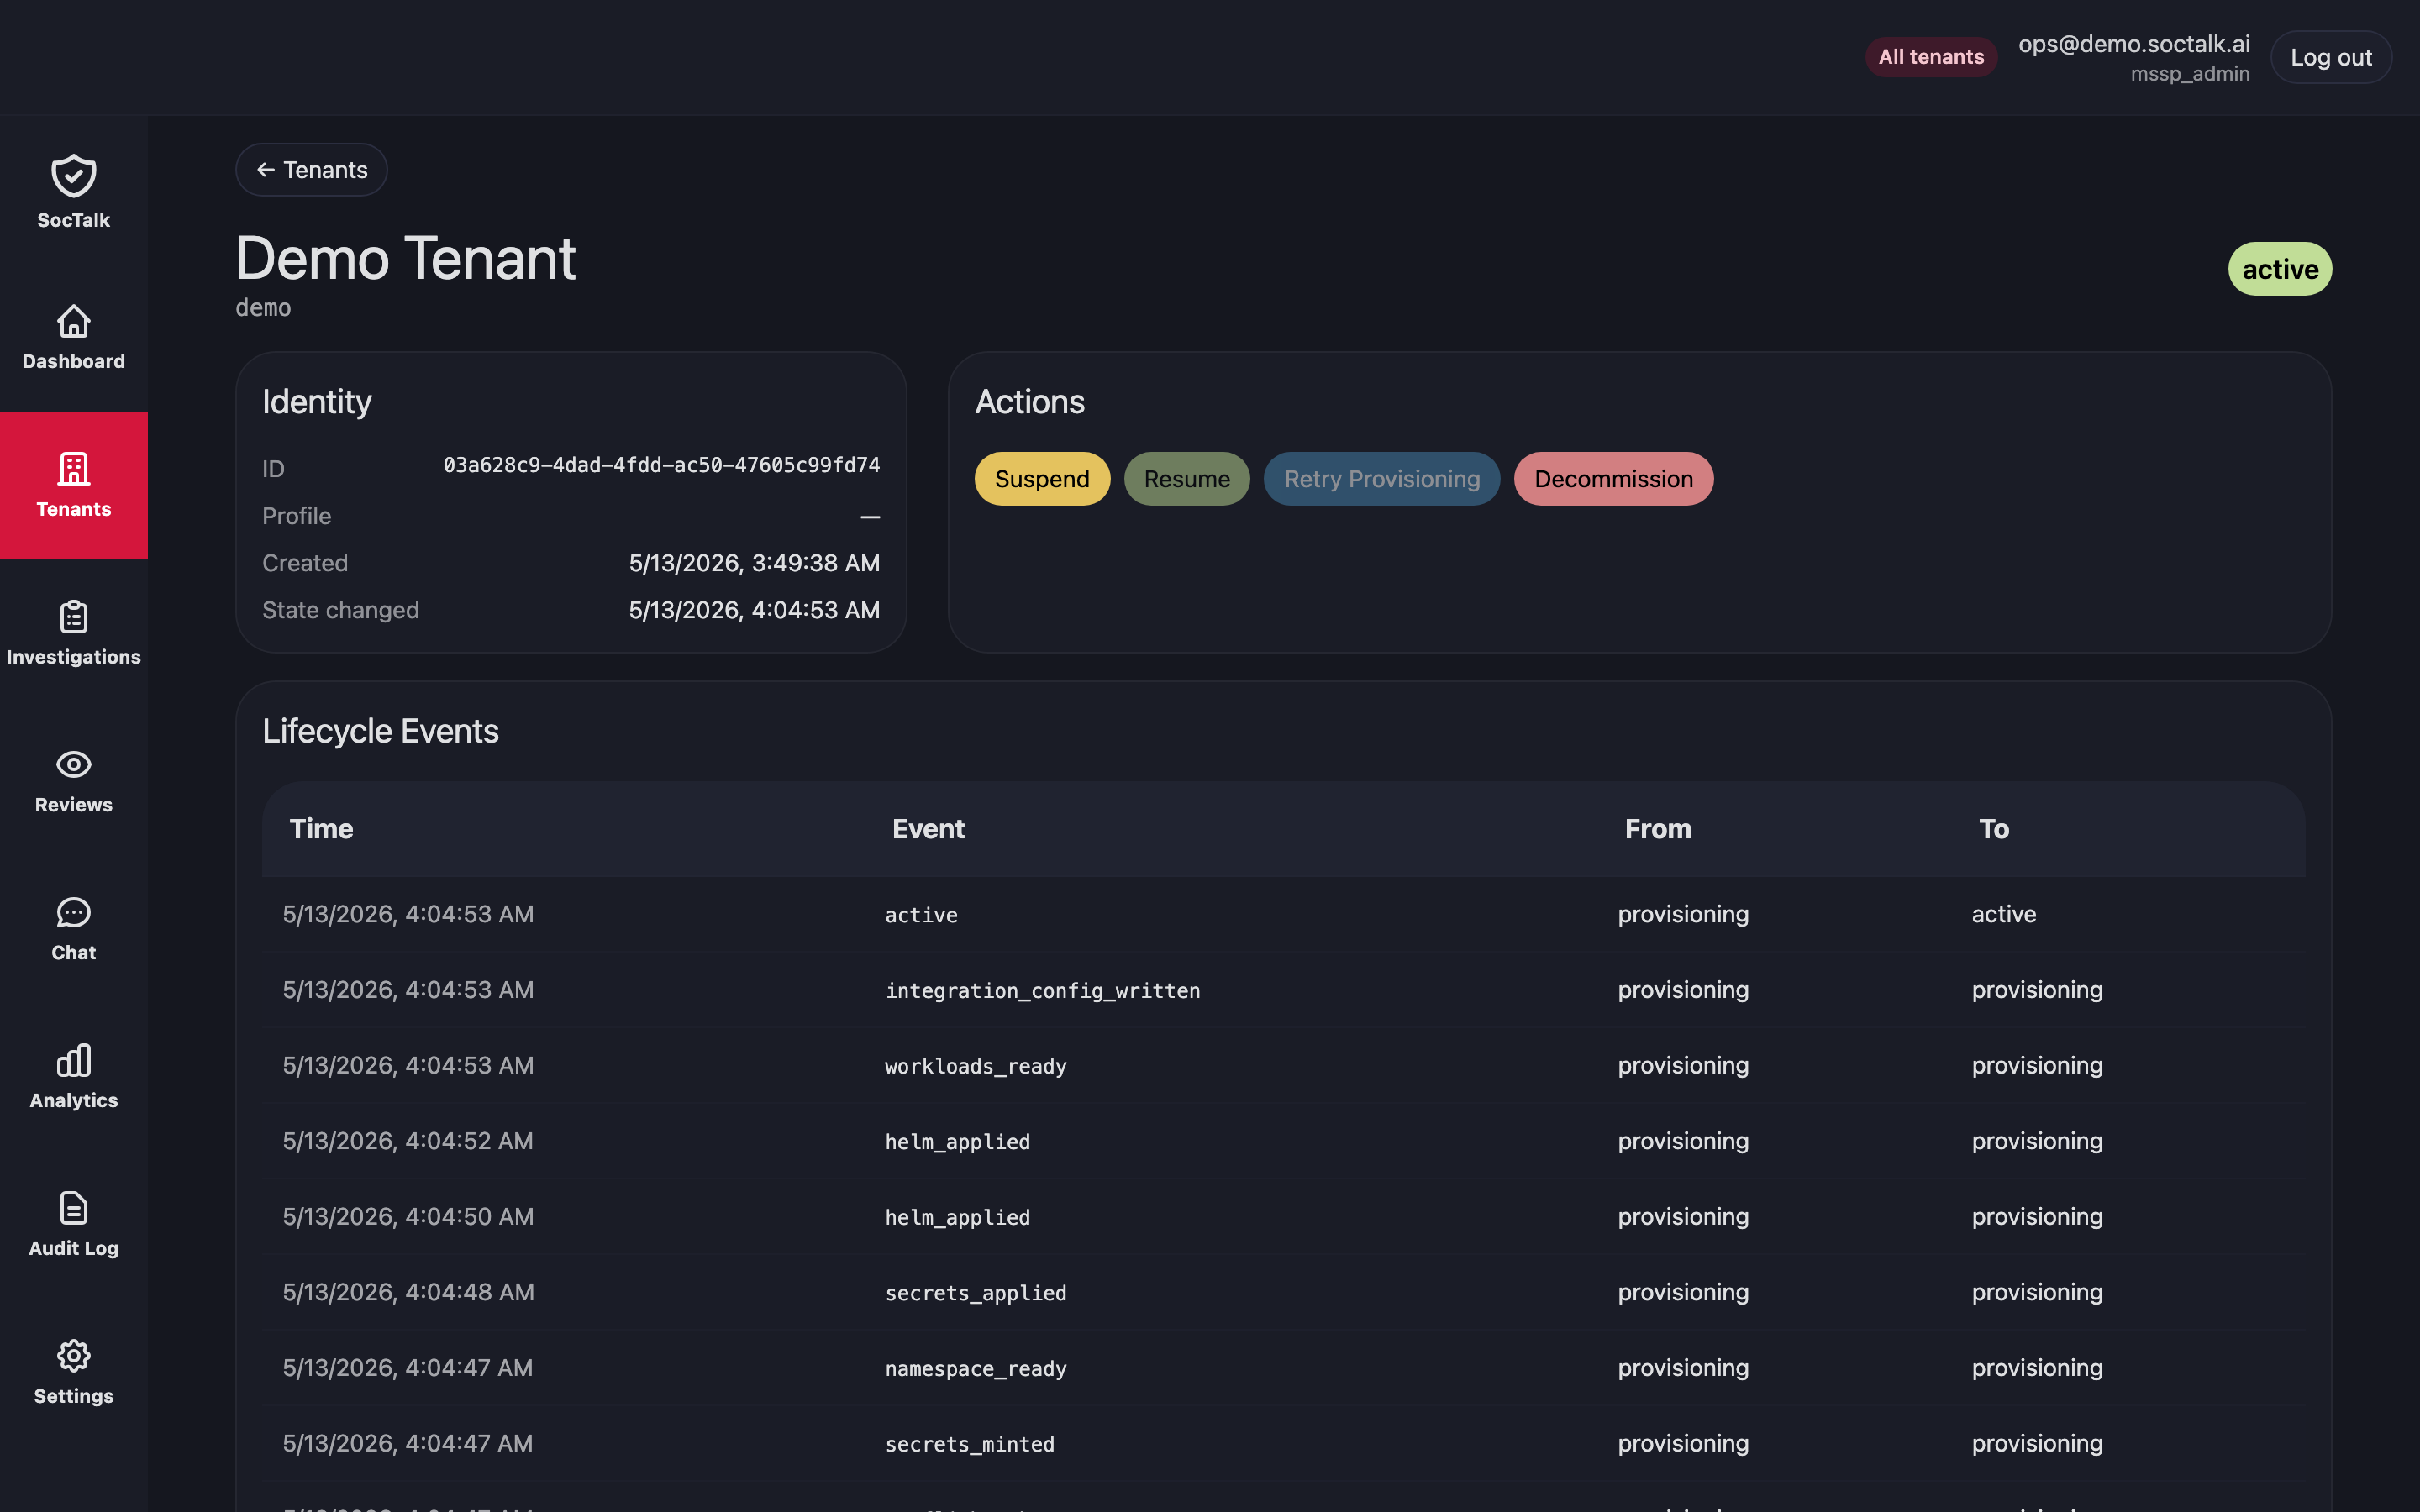
Task: Click the State changed timestamp value
Action: pyautogui.click(x=754, y=610)
